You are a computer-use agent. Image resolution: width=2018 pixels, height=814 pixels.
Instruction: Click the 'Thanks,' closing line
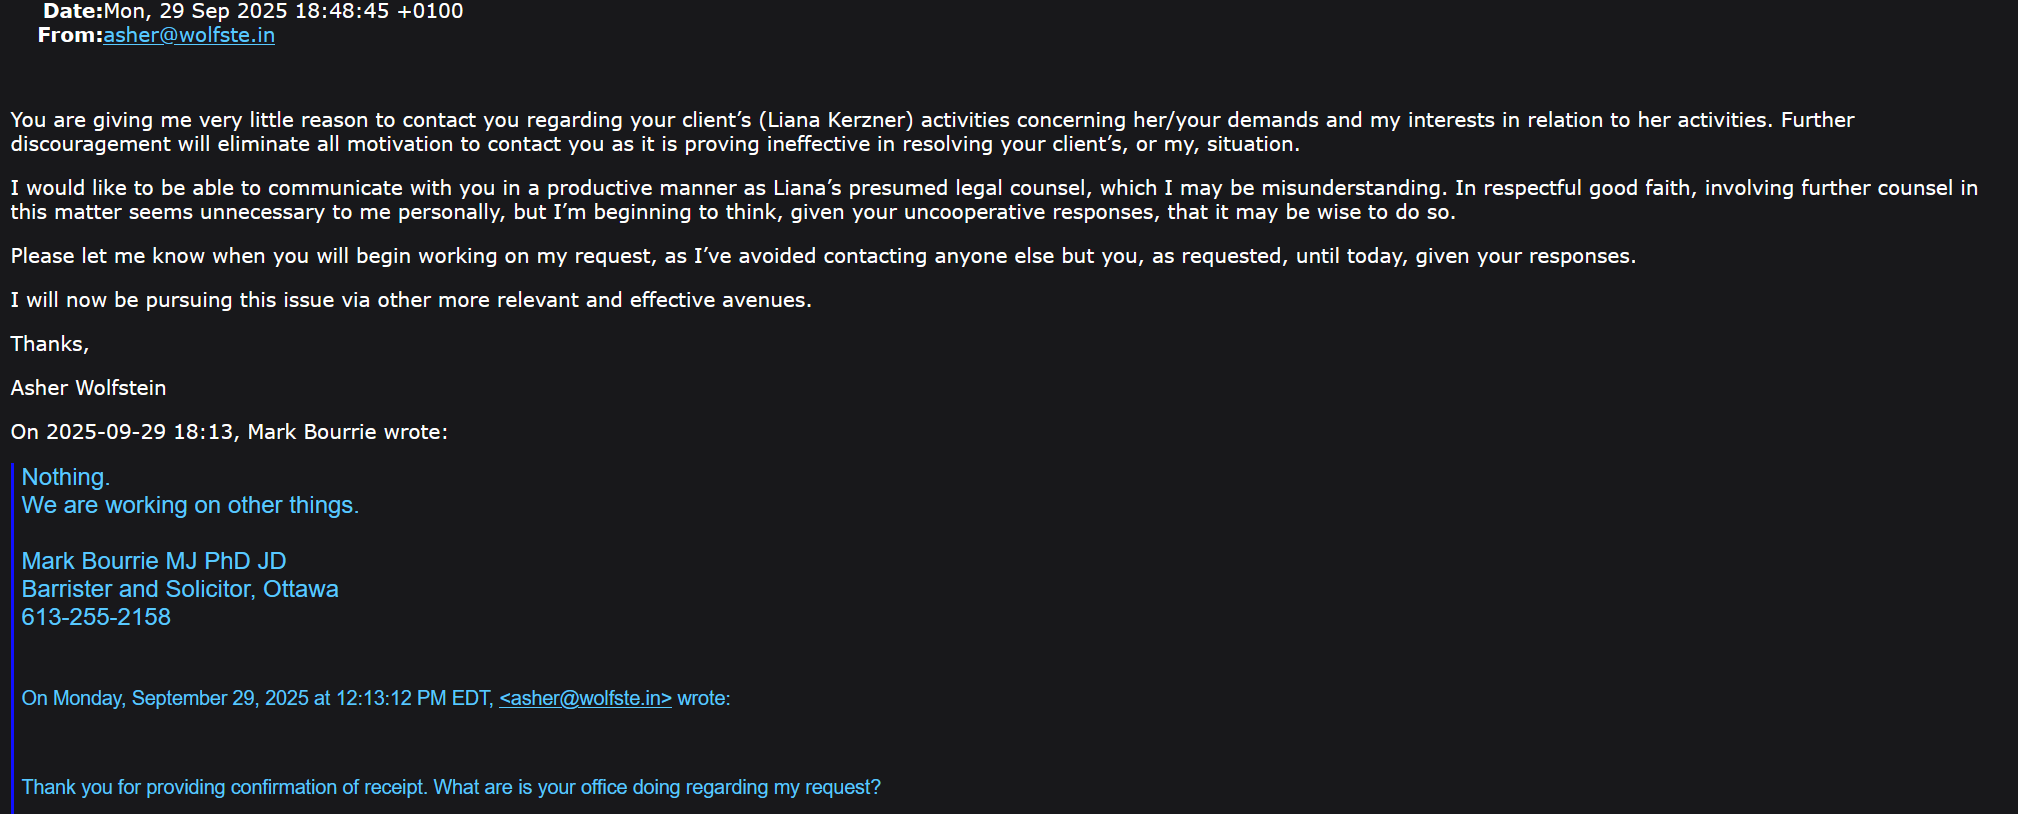[50, 344]
